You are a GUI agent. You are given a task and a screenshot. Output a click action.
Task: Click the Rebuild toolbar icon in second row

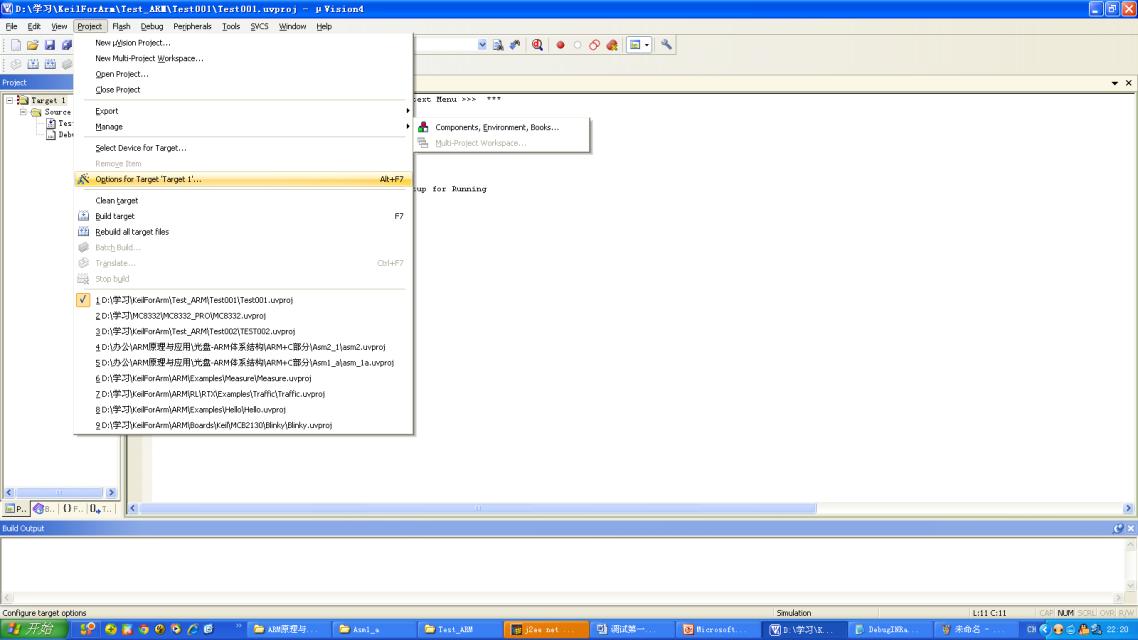pyautogui.click(x=50, y=65)
